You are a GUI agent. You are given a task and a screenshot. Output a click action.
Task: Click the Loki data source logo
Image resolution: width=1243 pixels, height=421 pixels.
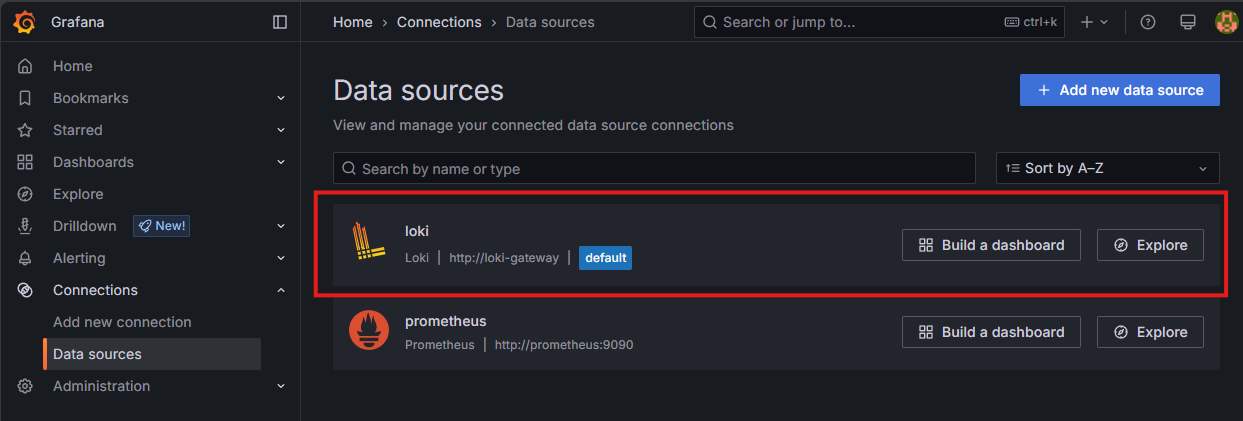click(x=368, y=244)
